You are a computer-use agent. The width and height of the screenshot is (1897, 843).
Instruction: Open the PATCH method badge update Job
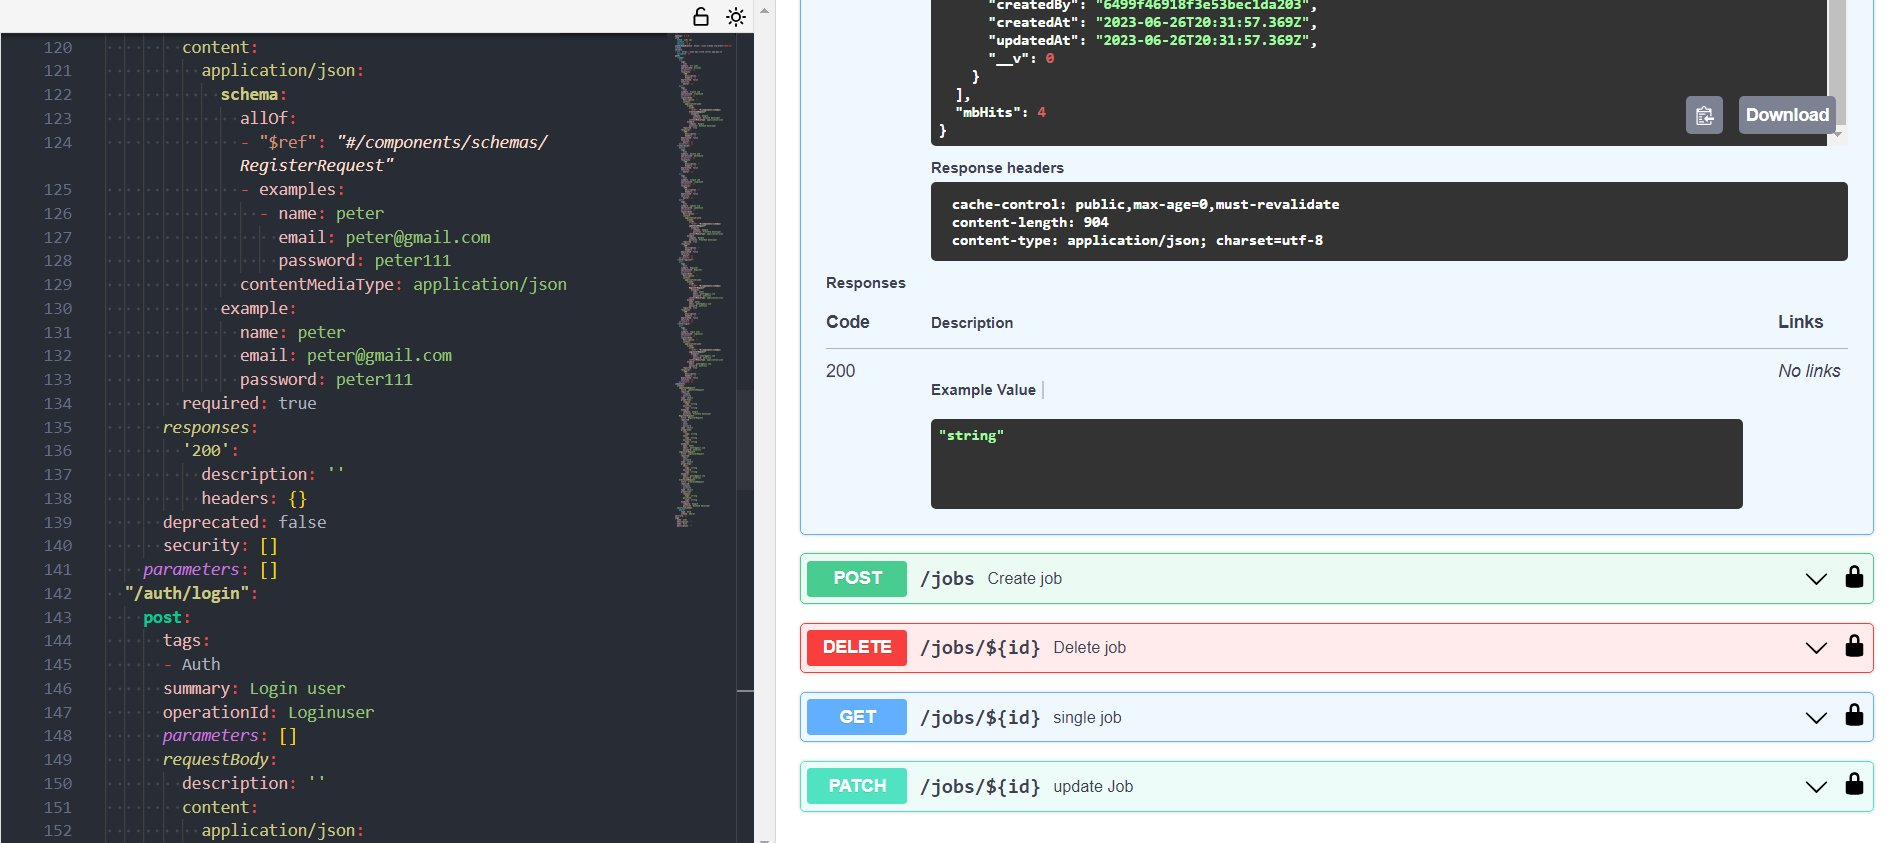pos(857,786)
